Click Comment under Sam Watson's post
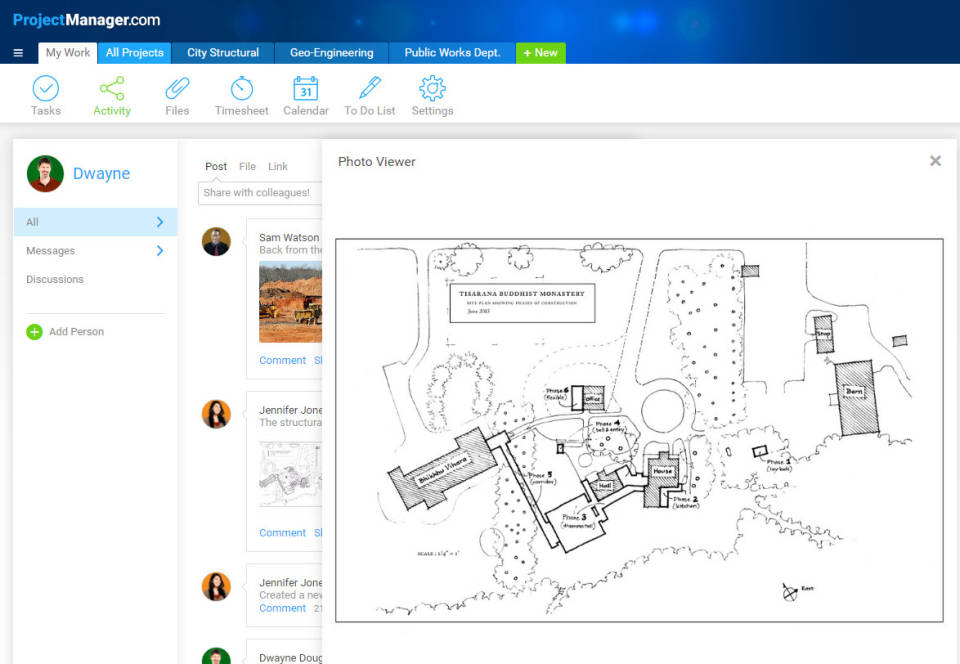The width and height of the screenshot is (960, 664). pyautogui.click(x=283, y=360)
